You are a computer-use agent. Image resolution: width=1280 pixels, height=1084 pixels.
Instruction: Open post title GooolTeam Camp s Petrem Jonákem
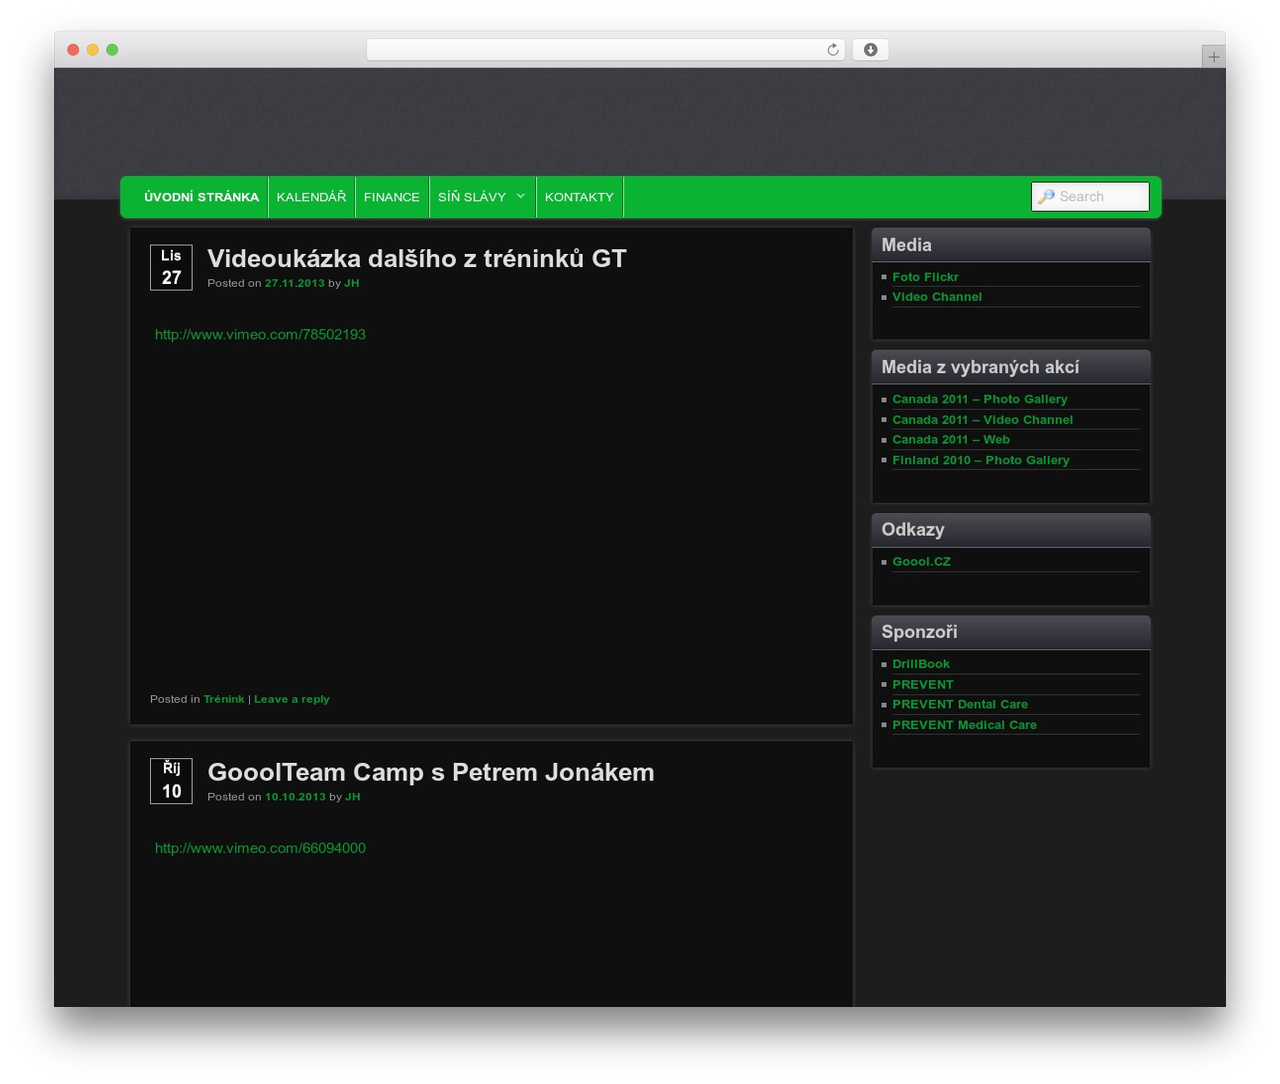430,772
